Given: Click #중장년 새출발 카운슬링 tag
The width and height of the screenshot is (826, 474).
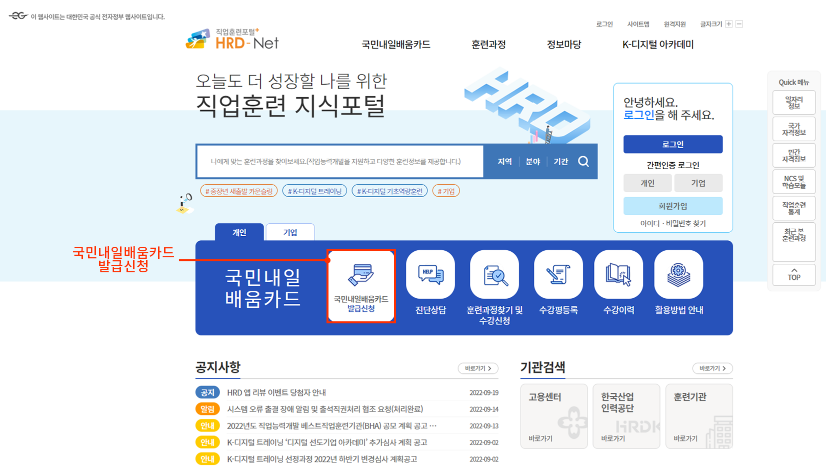Looking at the screenshot, I should pos(239,191).
